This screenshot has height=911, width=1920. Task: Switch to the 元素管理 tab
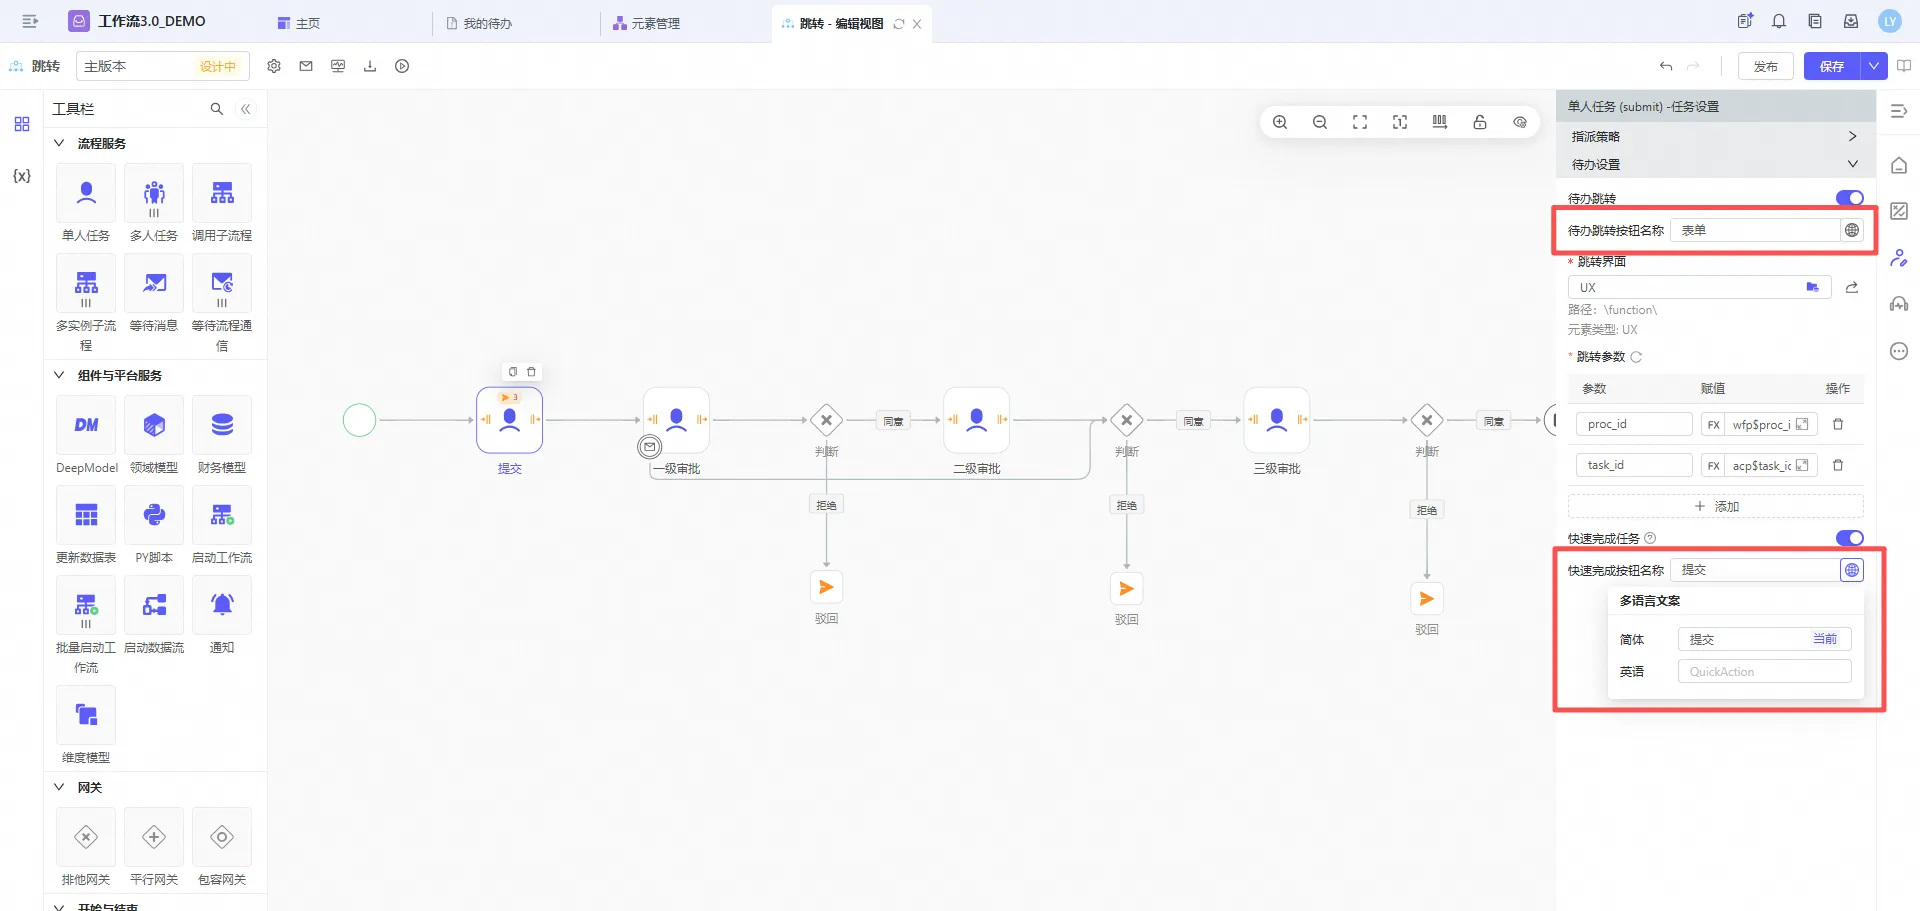(654, 23)
